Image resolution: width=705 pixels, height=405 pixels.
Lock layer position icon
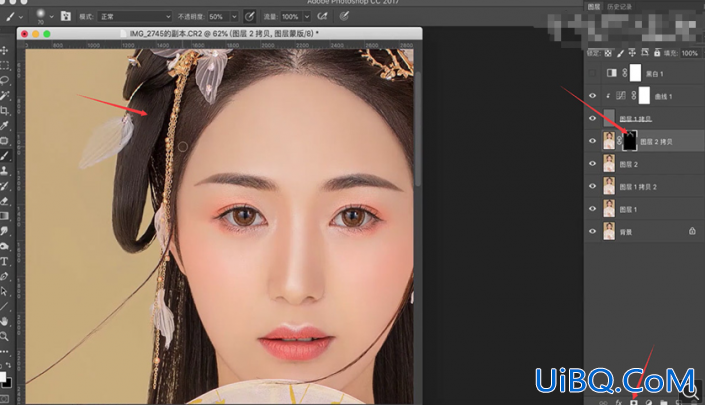click(632, 53)
